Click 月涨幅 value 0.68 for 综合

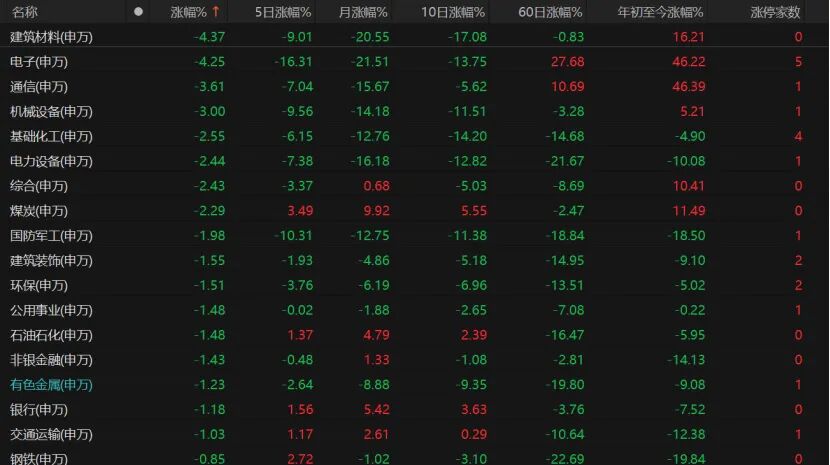click(376, 186)
